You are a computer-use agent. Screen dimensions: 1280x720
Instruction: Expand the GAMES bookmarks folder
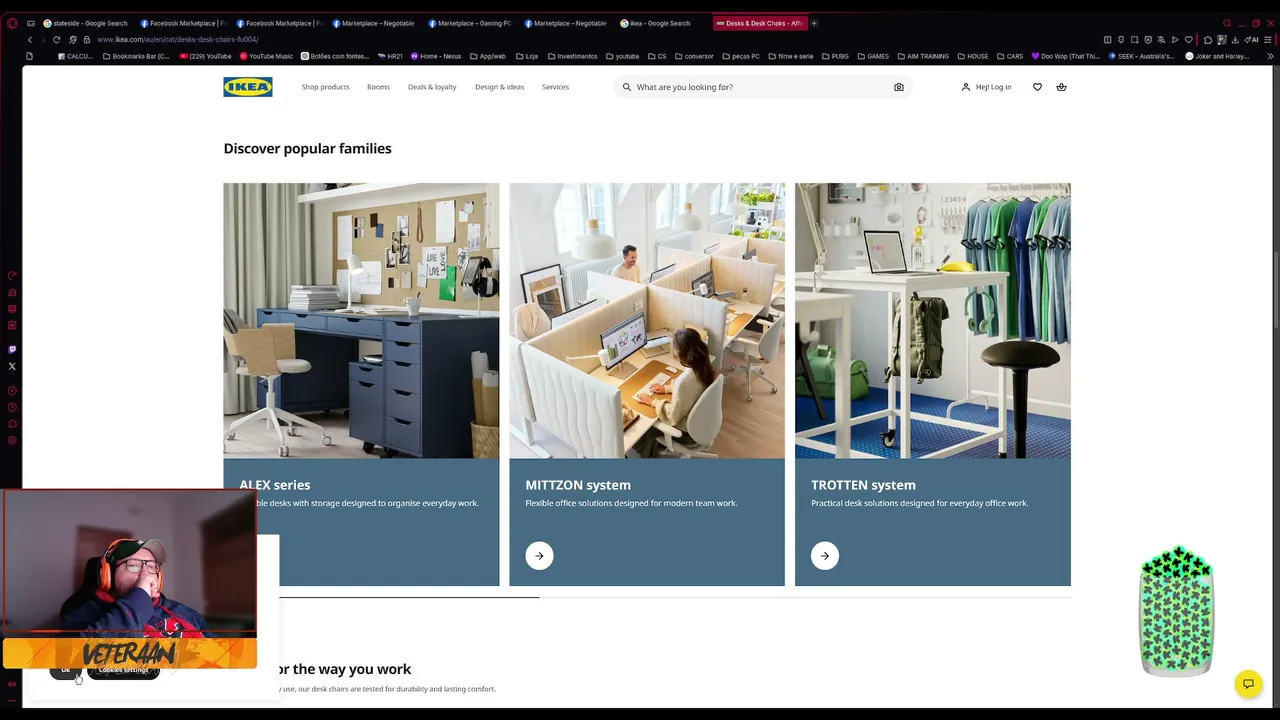click(874, 56)
